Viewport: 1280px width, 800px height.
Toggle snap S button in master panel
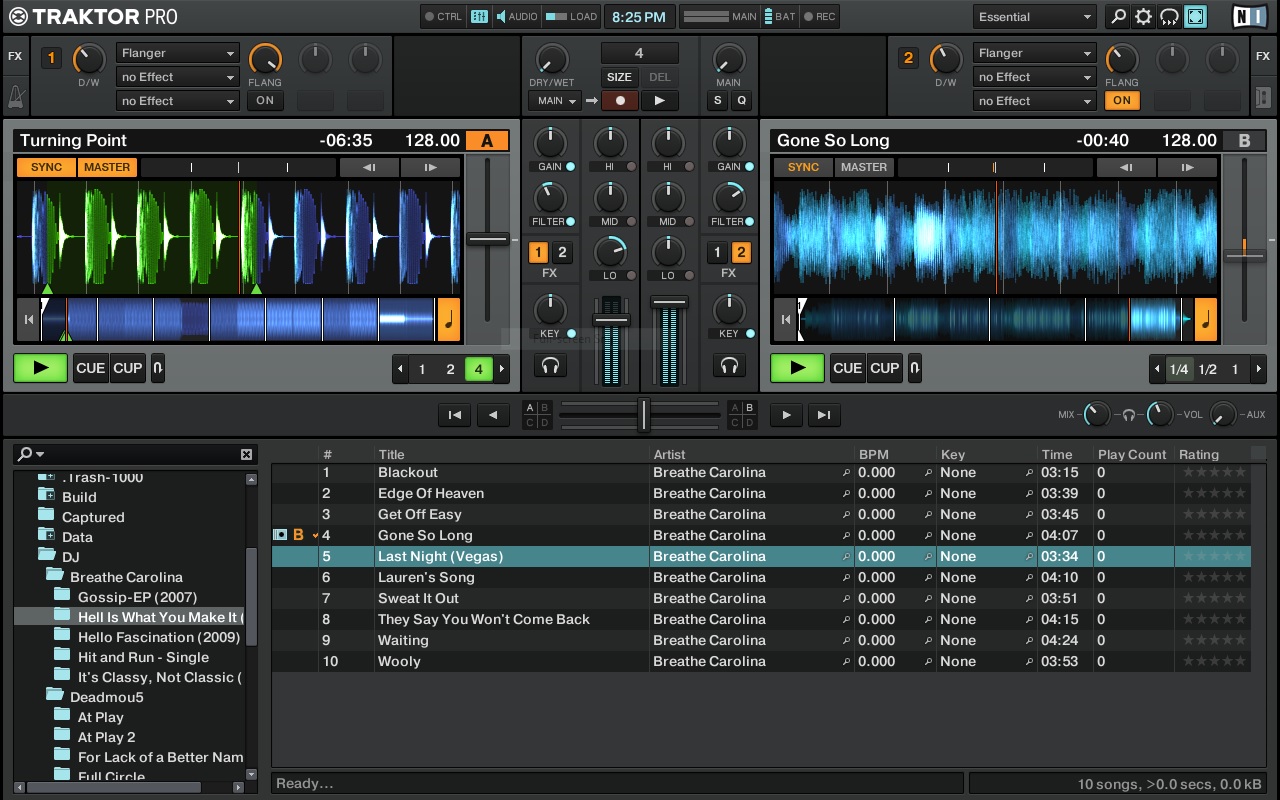(718, 101)
